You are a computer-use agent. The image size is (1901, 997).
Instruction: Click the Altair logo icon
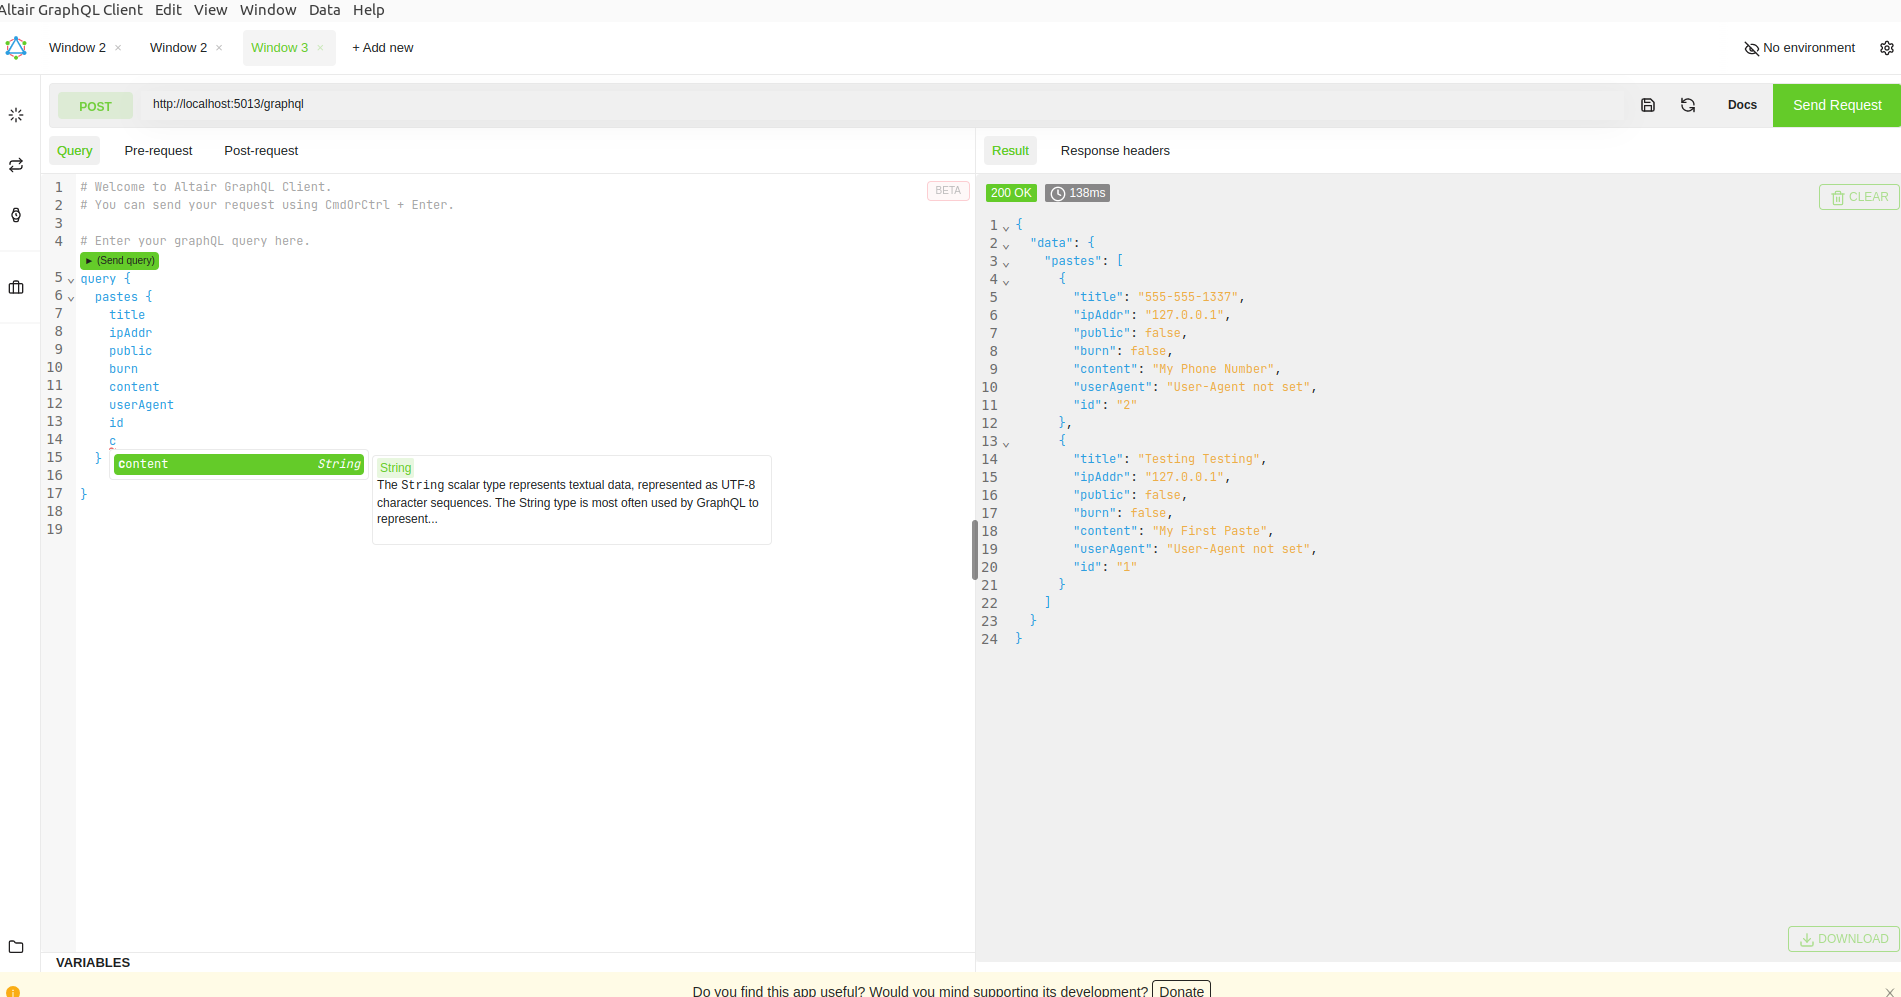tap(16, 48)
